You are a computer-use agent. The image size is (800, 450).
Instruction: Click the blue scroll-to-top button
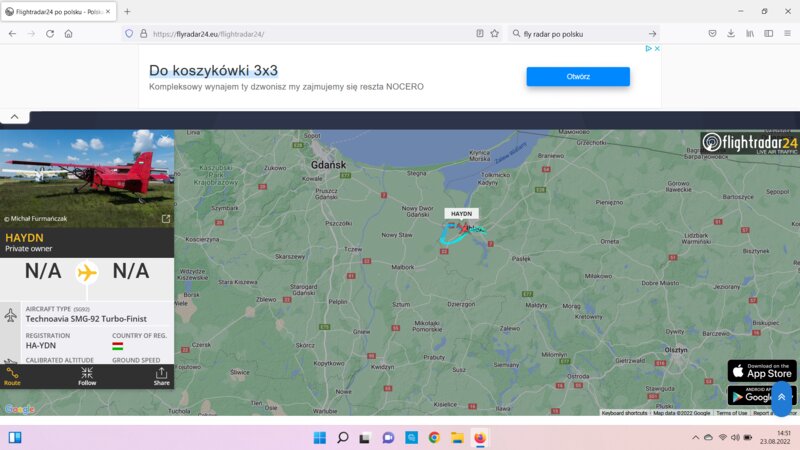(781, 397)
